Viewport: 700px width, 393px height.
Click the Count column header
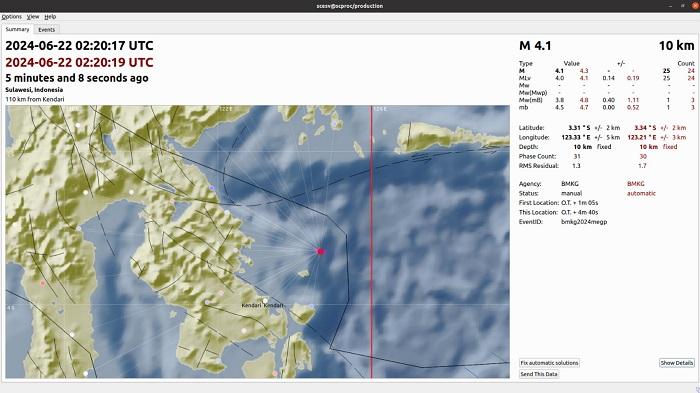coord(686,63)
